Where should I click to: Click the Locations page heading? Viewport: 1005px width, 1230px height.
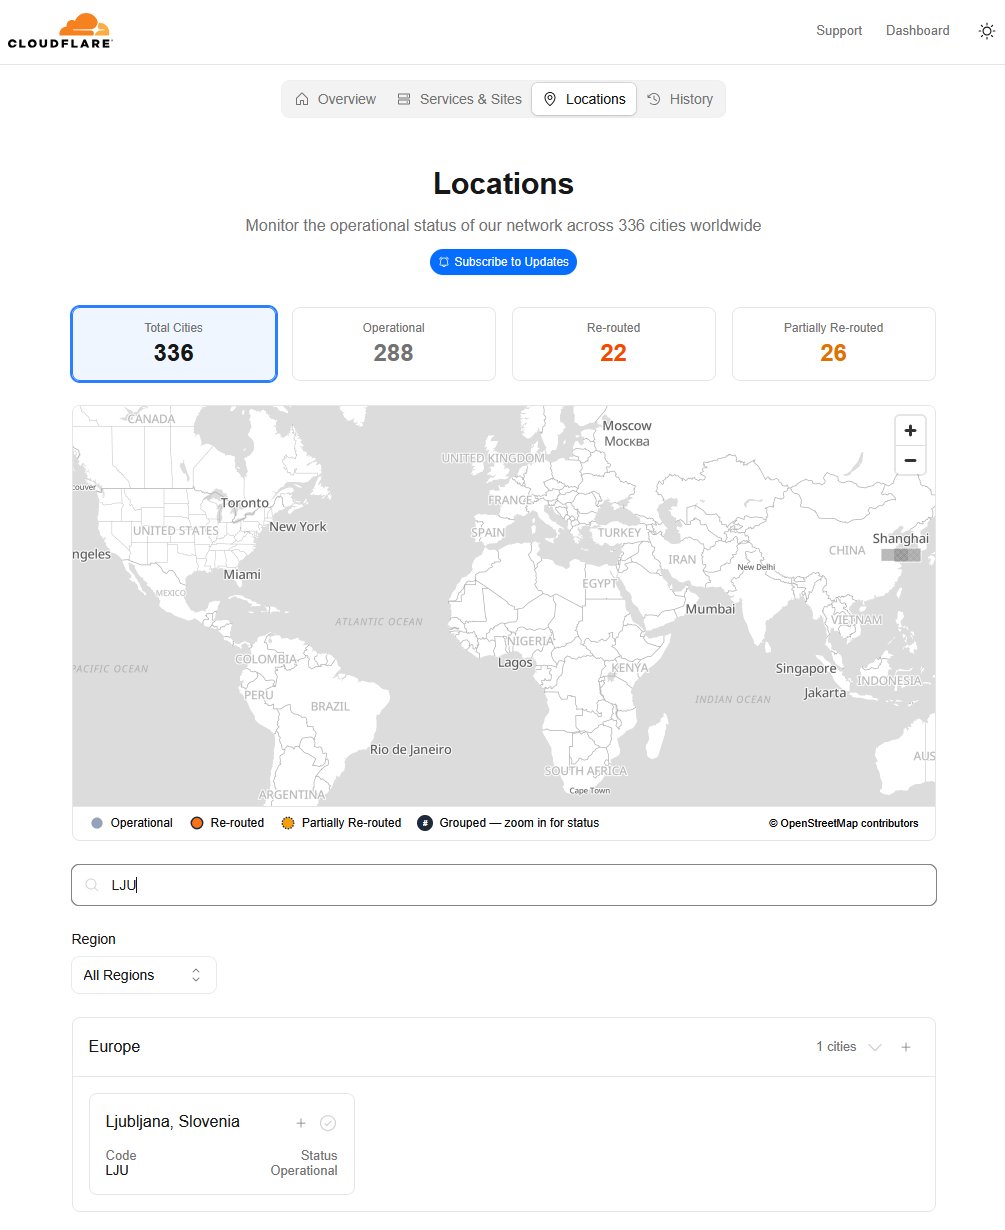503,184
